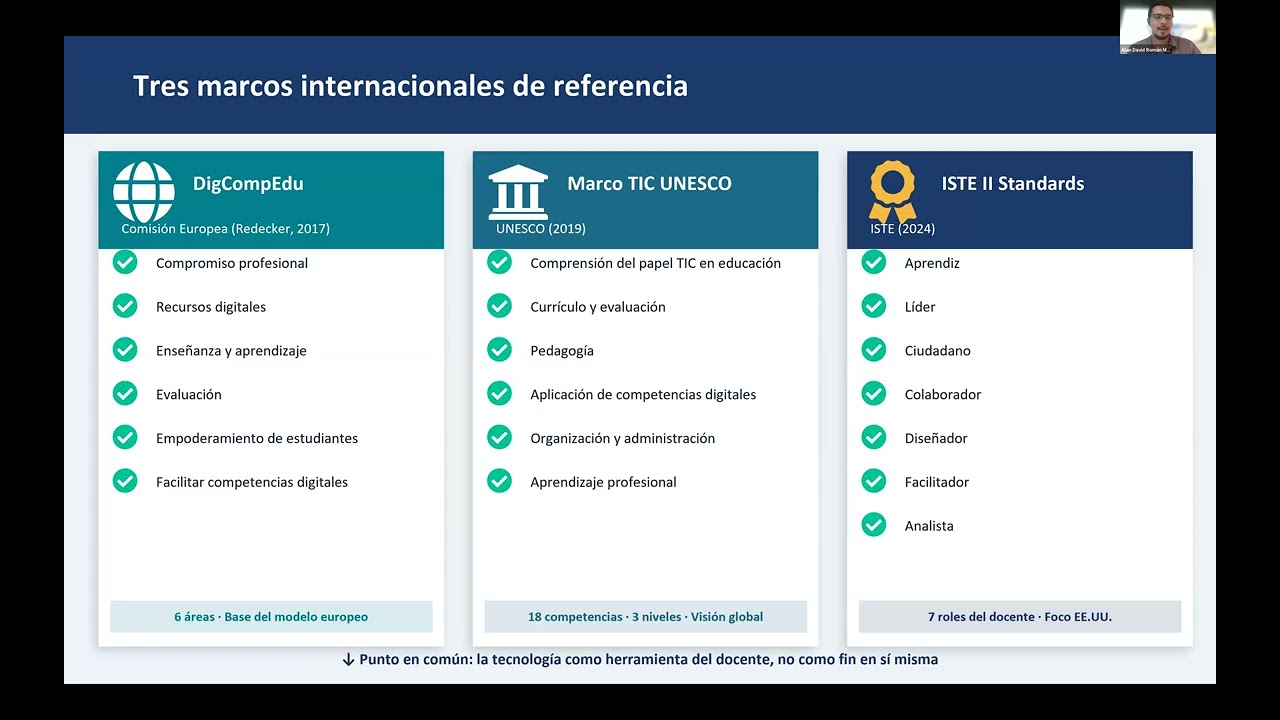Click the checkmark beside Evaluación
Viewport: 1280px width, 720px height.
tap(125, 394)
